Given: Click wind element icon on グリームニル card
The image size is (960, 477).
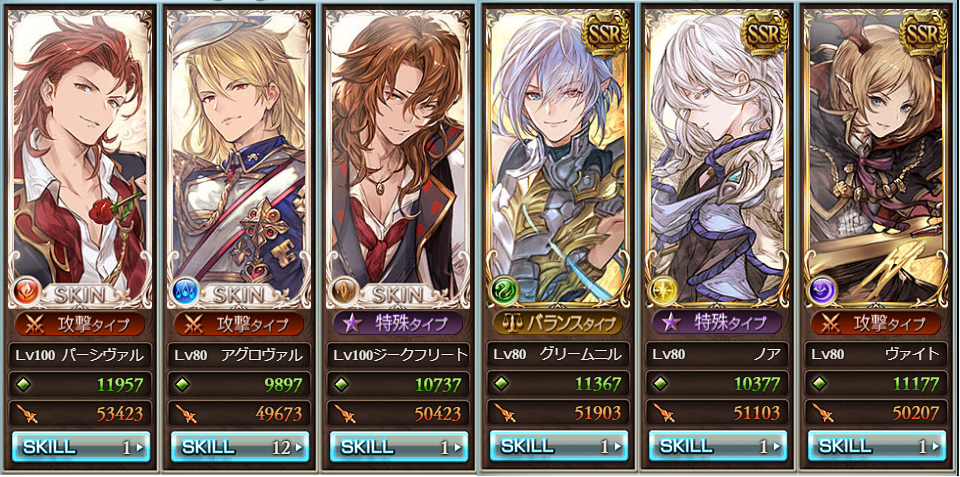Looking at the screenshot, I should tap(504, 290).
